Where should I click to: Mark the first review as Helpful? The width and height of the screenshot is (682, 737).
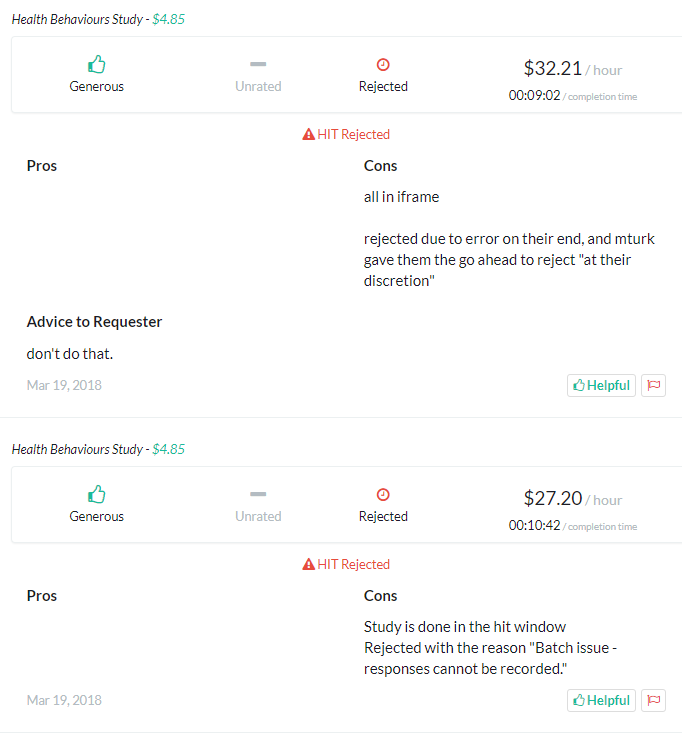coord(601,385)
